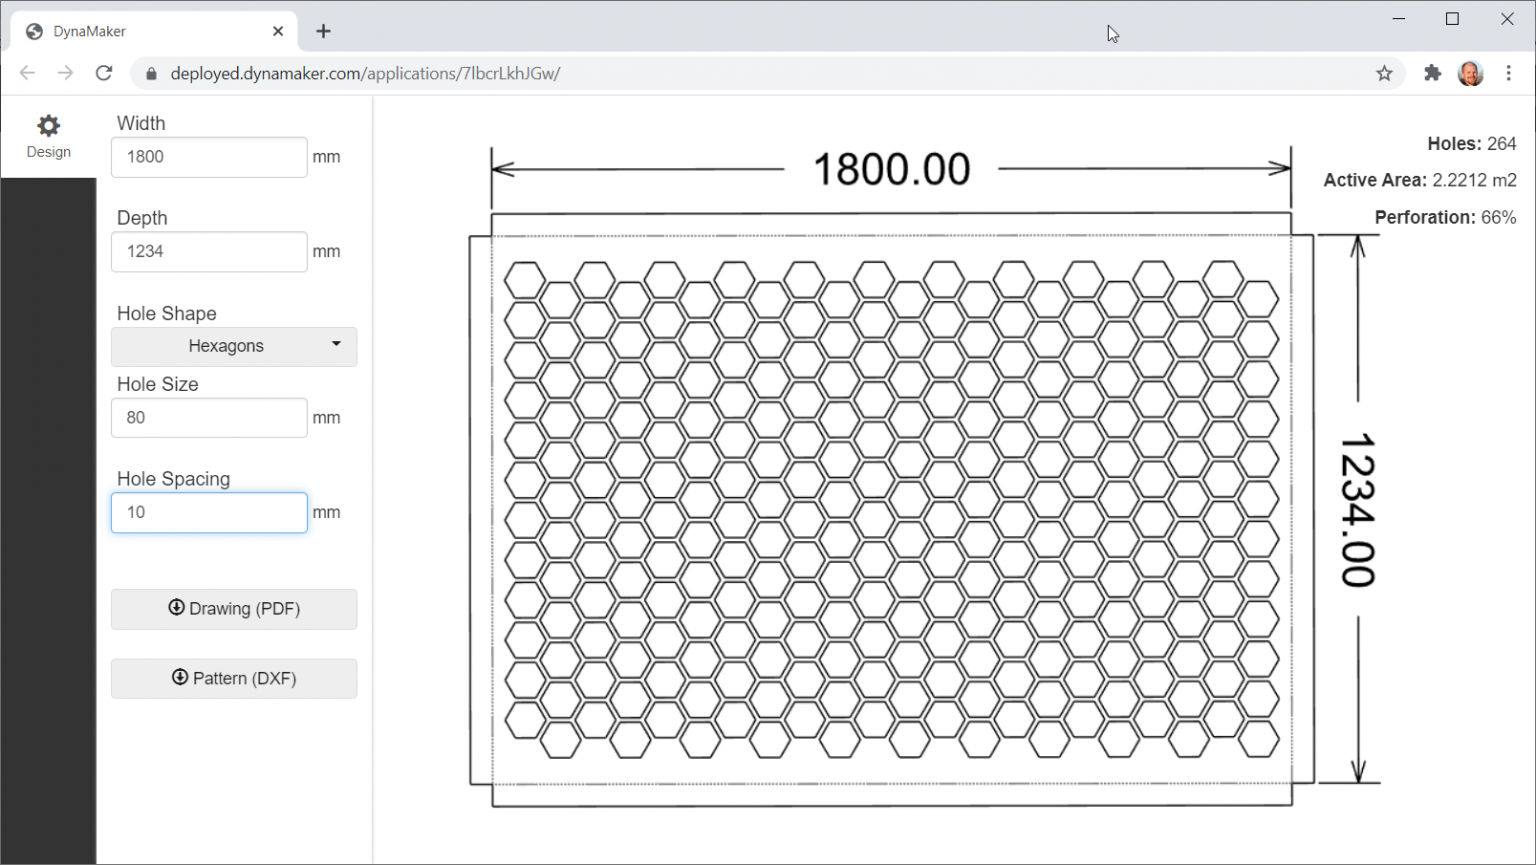Select the DynaMaker browser tab
Image resolution: width=1536 pixels, height=865 pixels.
tap(140, 31)
